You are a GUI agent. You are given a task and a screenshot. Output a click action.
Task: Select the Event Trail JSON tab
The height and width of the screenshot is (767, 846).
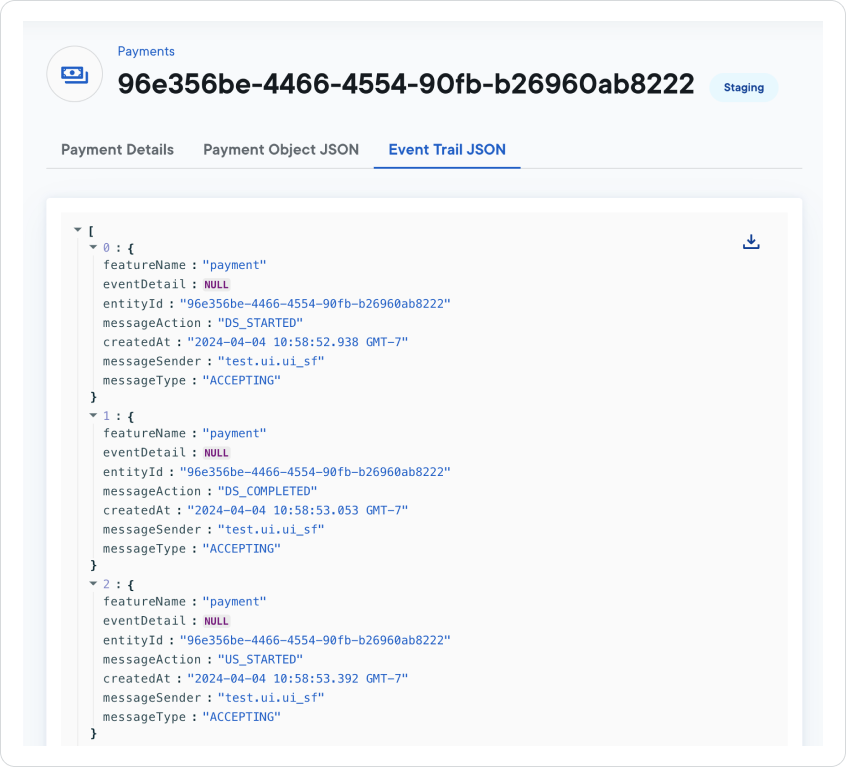click(x=446, y=149)
